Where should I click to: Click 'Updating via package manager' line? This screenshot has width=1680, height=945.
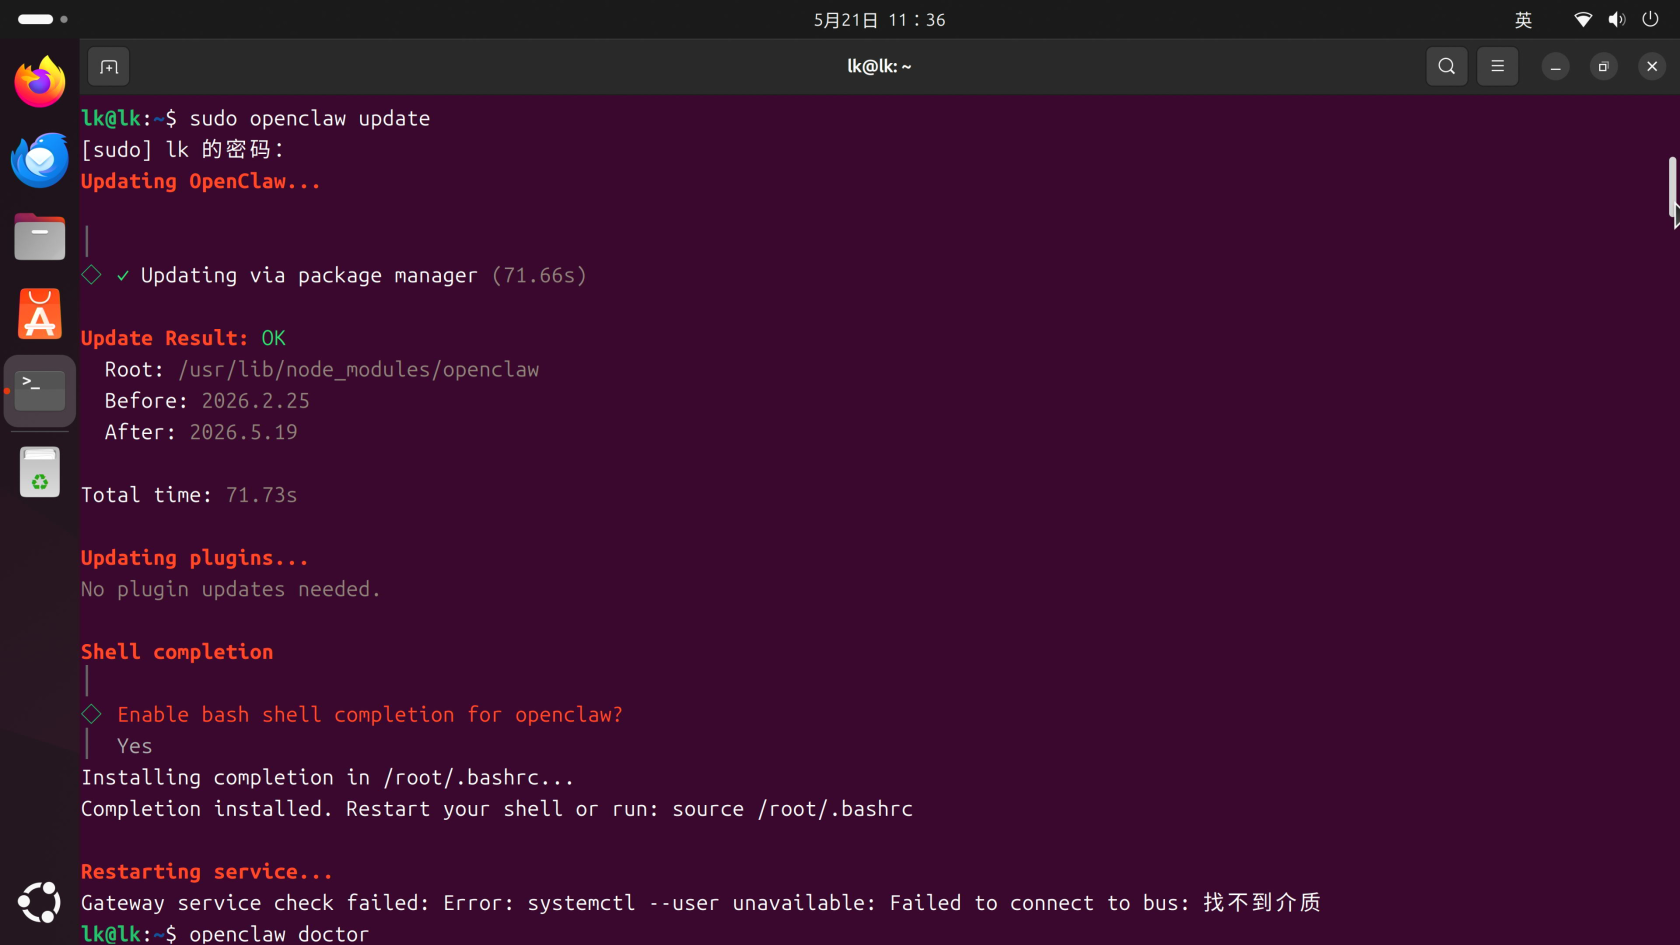tap(309, 275)
